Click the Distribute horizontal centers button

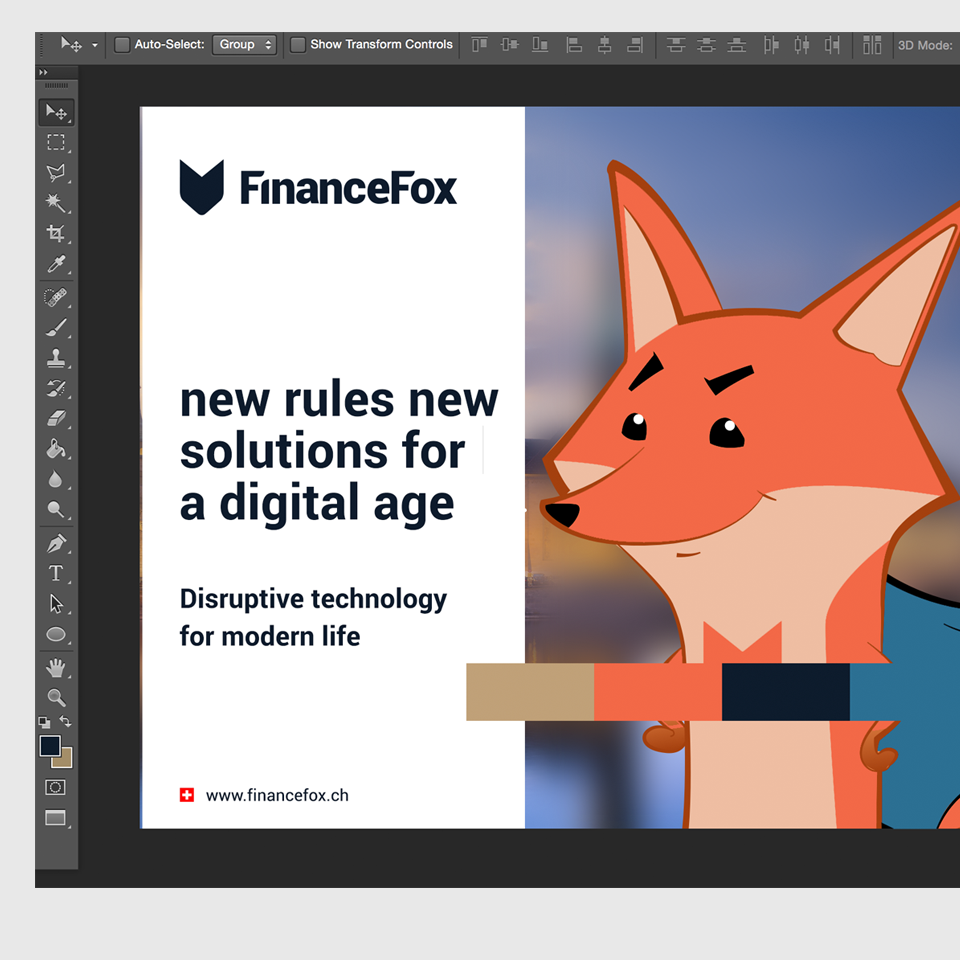[x=801, y=45]
